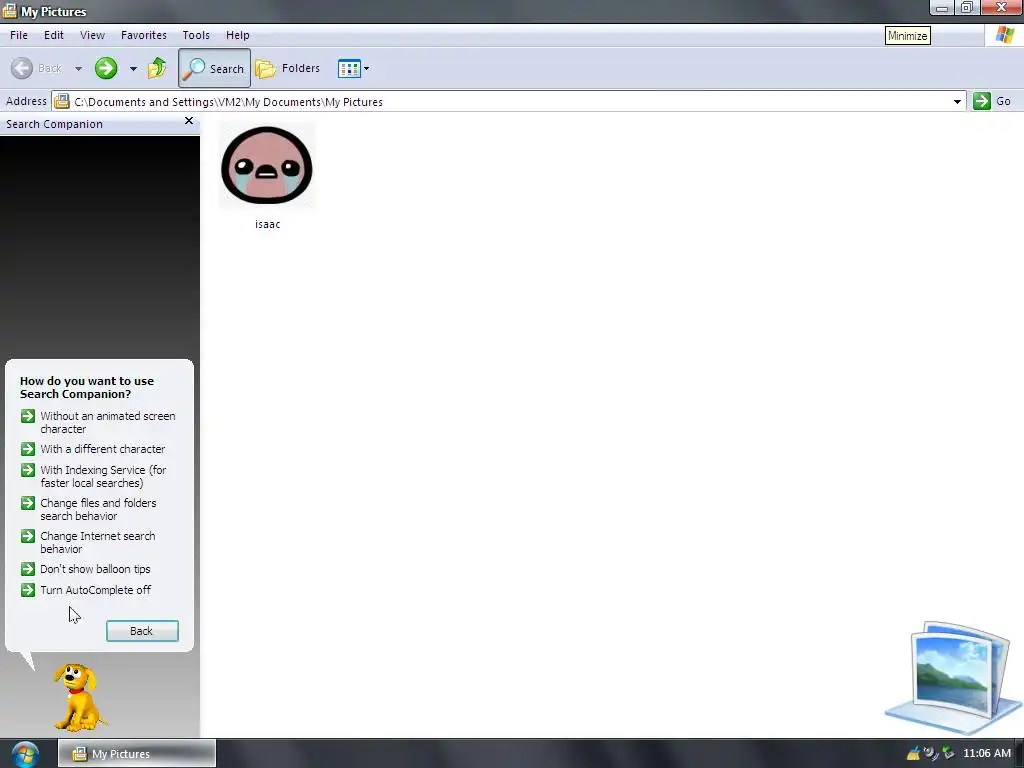
Task: Open the View menu
Action: click(x=92, y=35)
